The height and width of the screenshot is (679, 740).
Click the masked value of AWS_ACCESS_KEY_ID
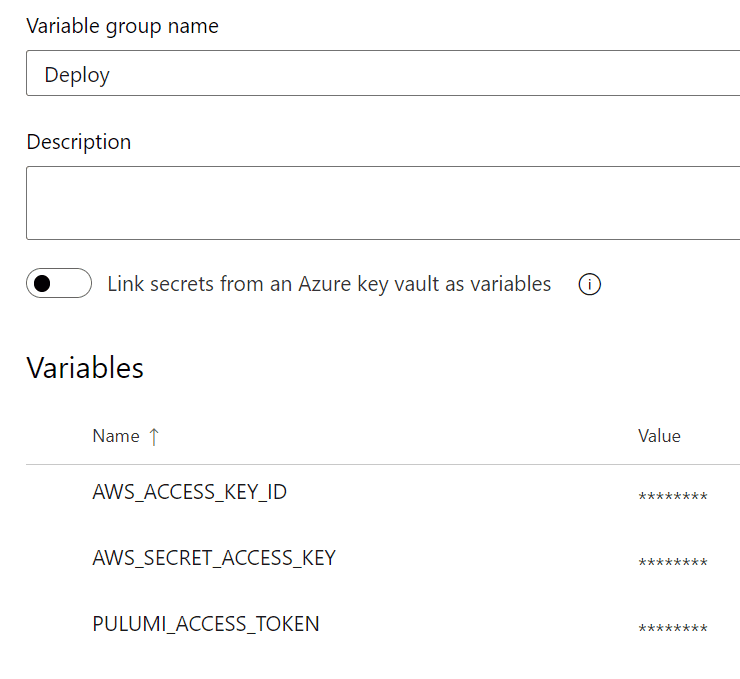click(x=673, y=495)
